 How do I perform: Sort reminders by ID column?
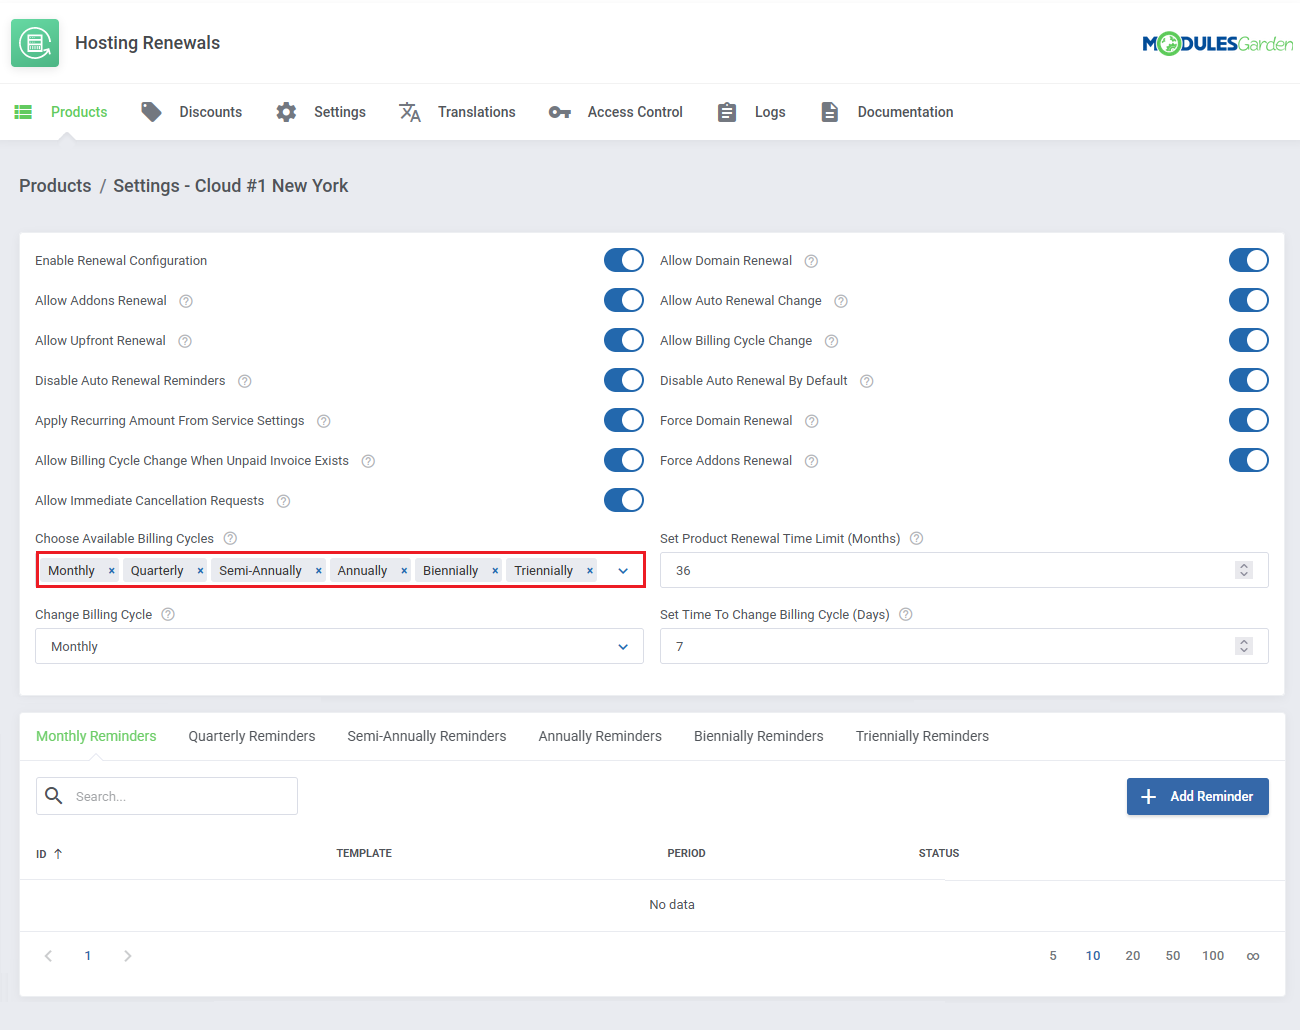click(49, 854)
